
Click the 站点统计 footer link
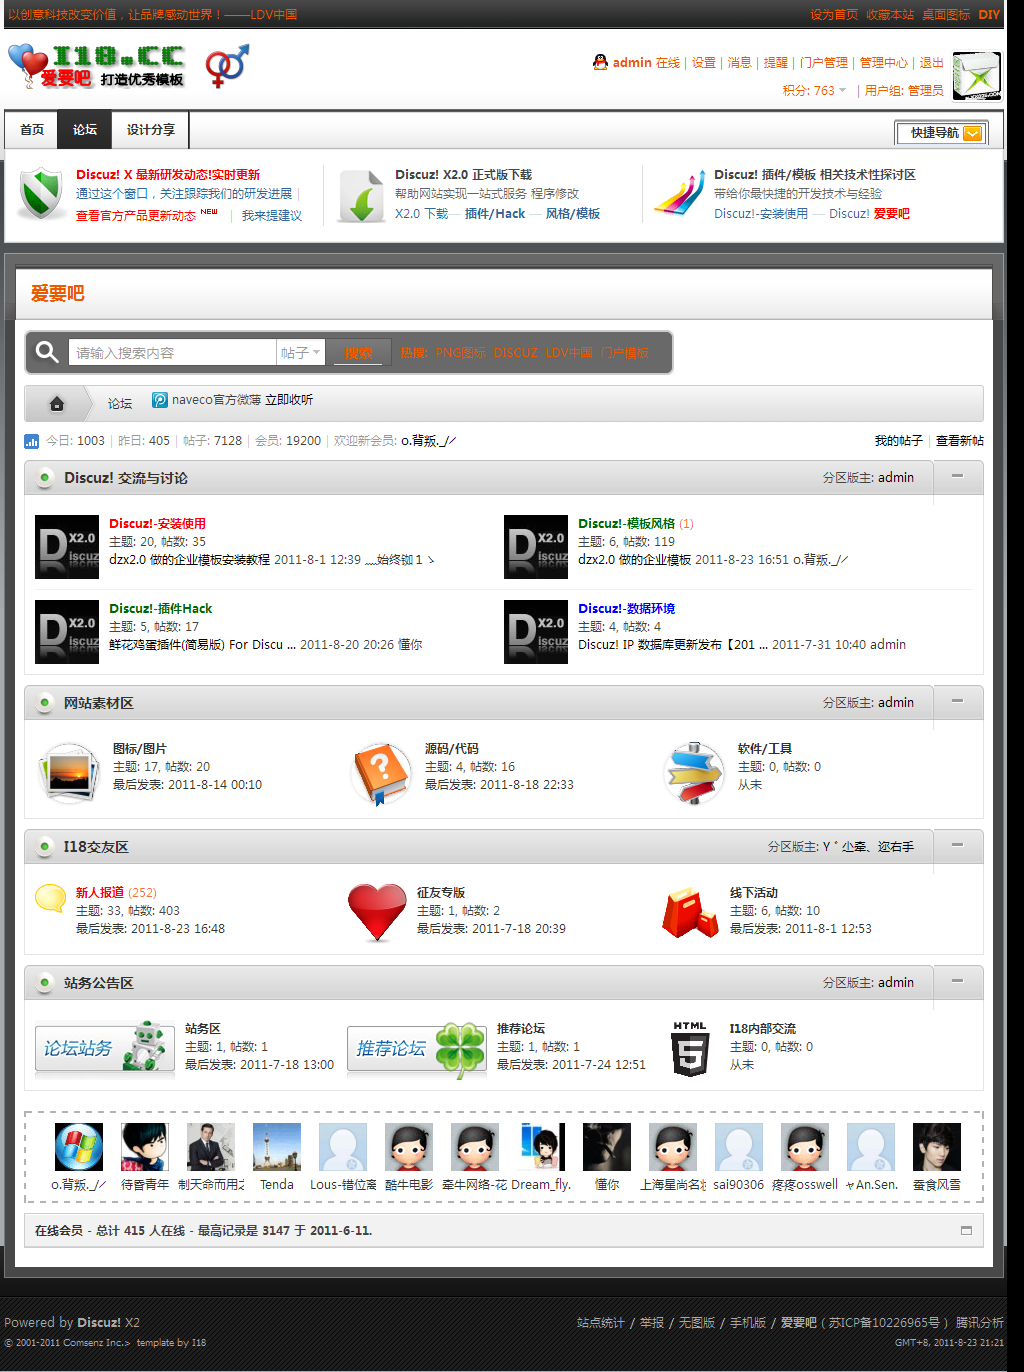[601, 1322]
